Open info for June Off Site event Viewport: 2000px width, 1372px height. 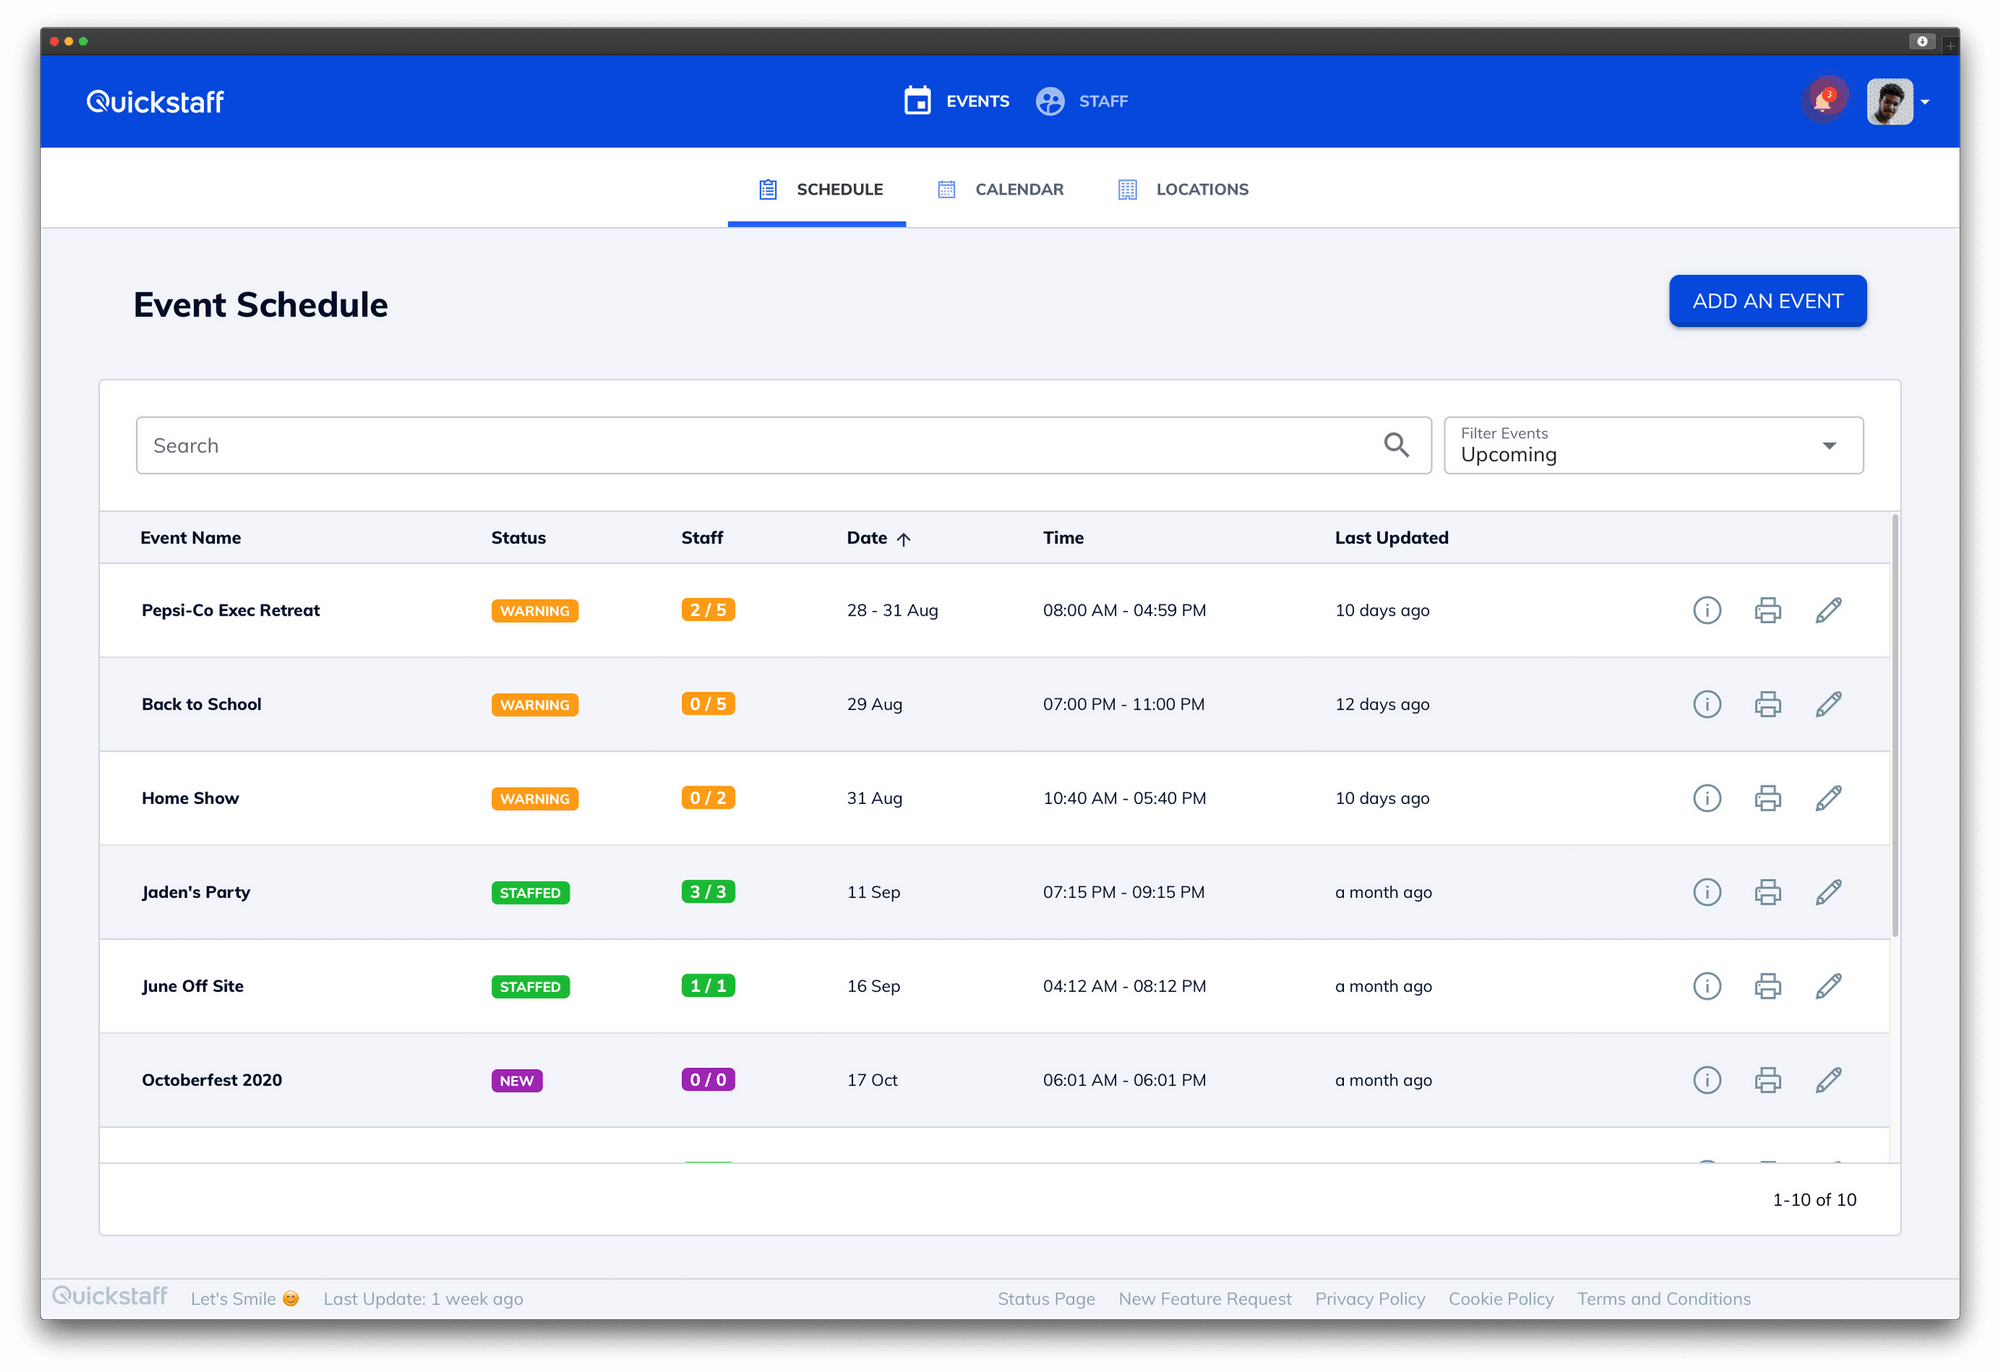1707,986
